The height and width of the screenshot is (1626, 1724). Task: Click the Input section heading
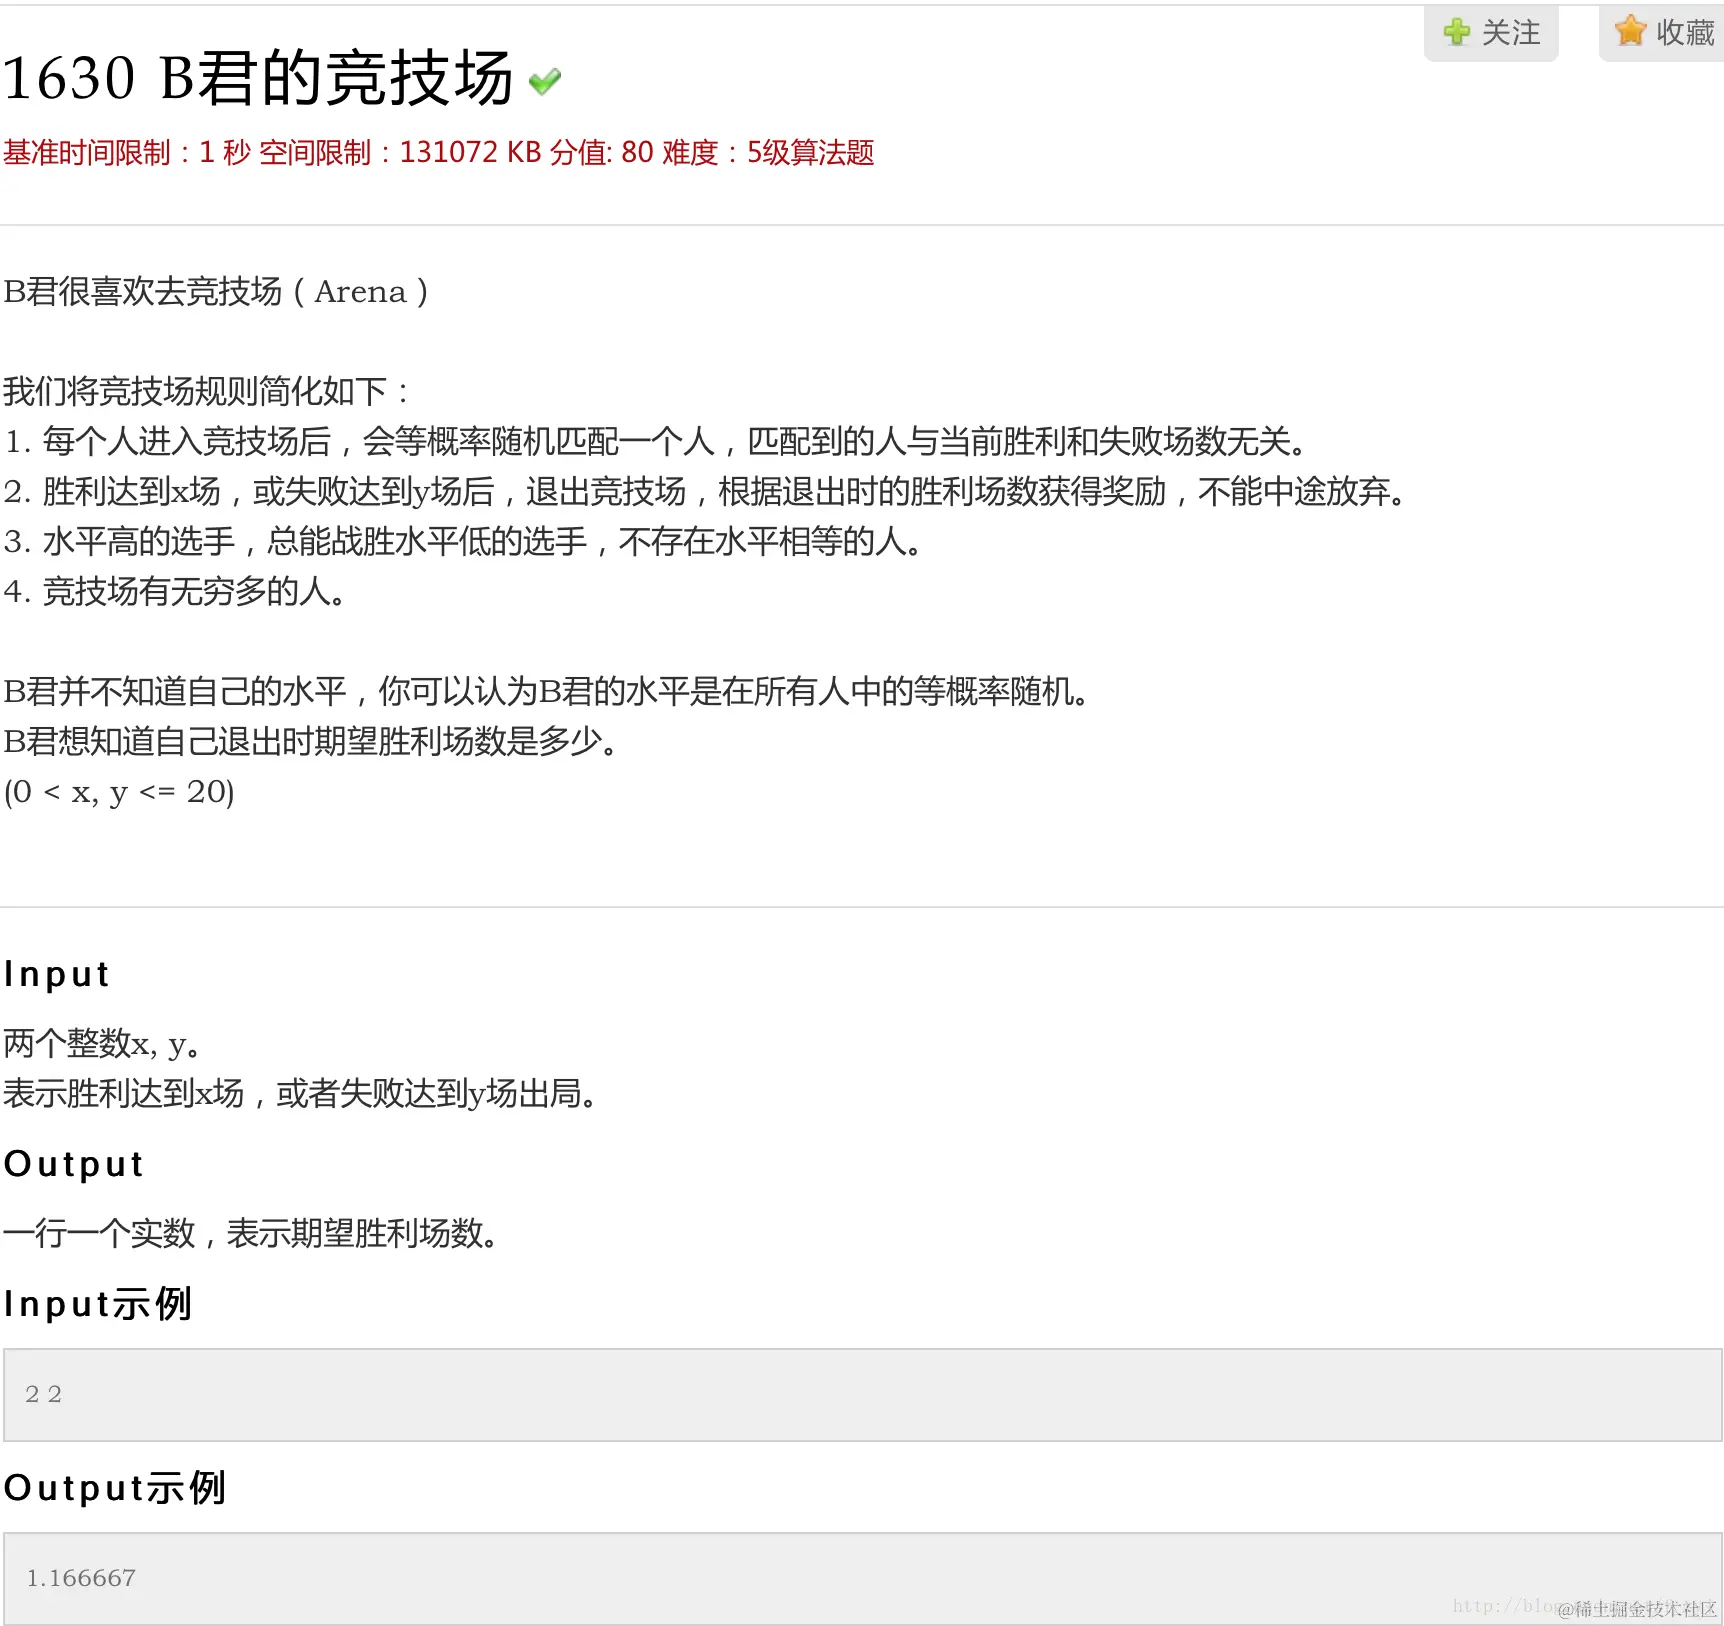coord(57,974)
